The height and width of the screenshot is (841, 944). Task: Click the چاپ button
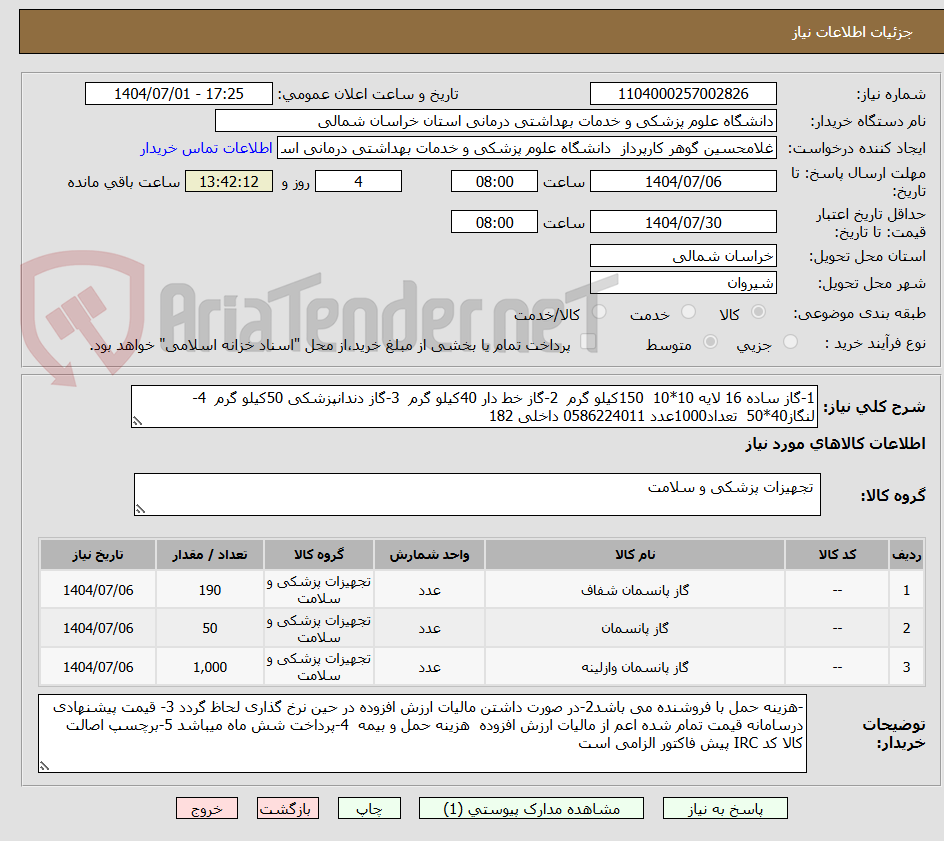[369, 808]
